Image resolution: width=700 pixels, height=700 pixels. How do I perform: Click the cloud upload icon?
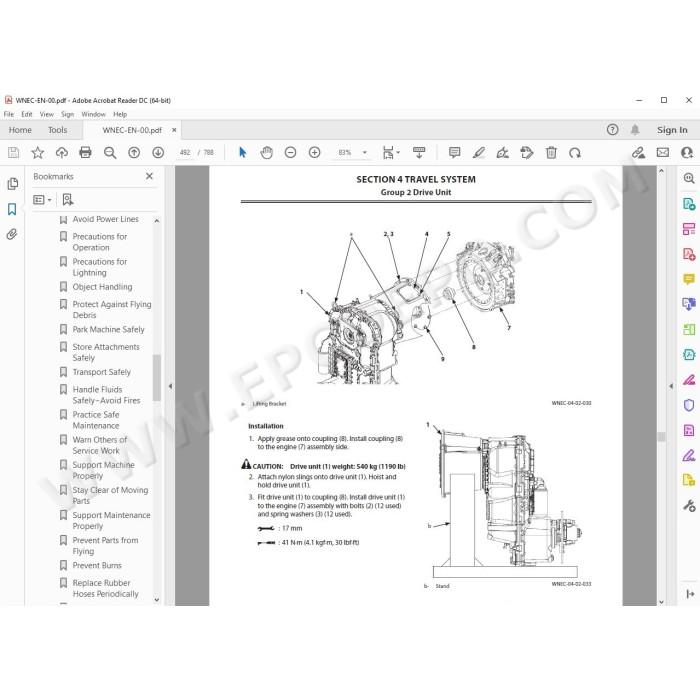(x=62, y=153)
